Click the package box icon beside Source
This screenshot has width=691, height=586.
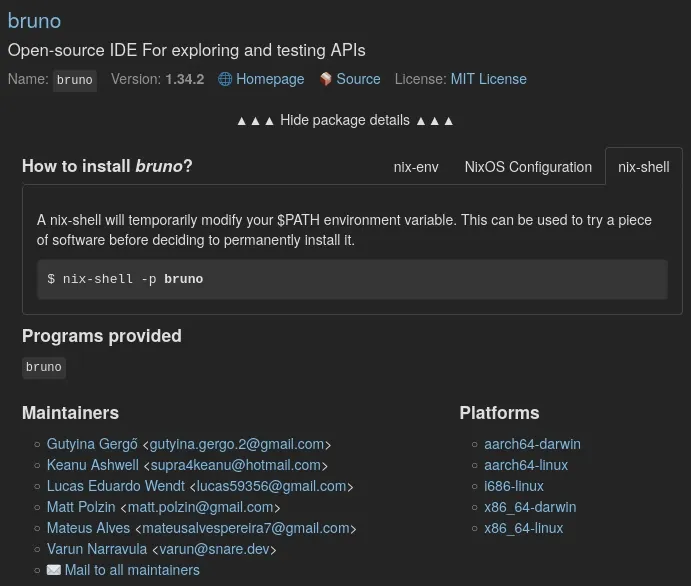point(326,79)
